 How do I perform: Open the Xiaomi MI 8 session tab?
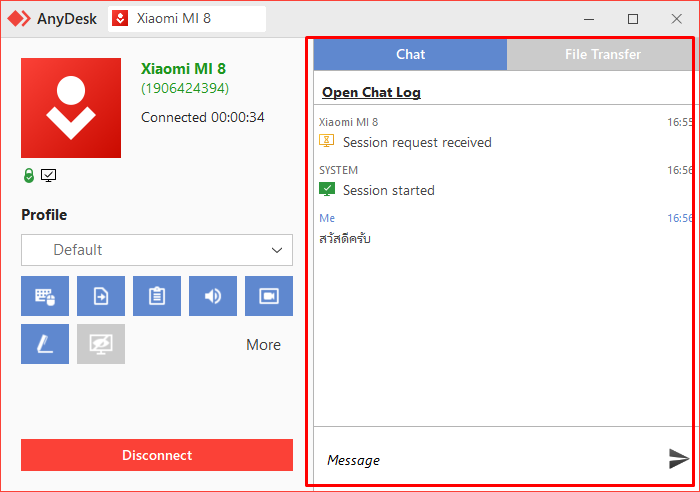tap(187, 19)
